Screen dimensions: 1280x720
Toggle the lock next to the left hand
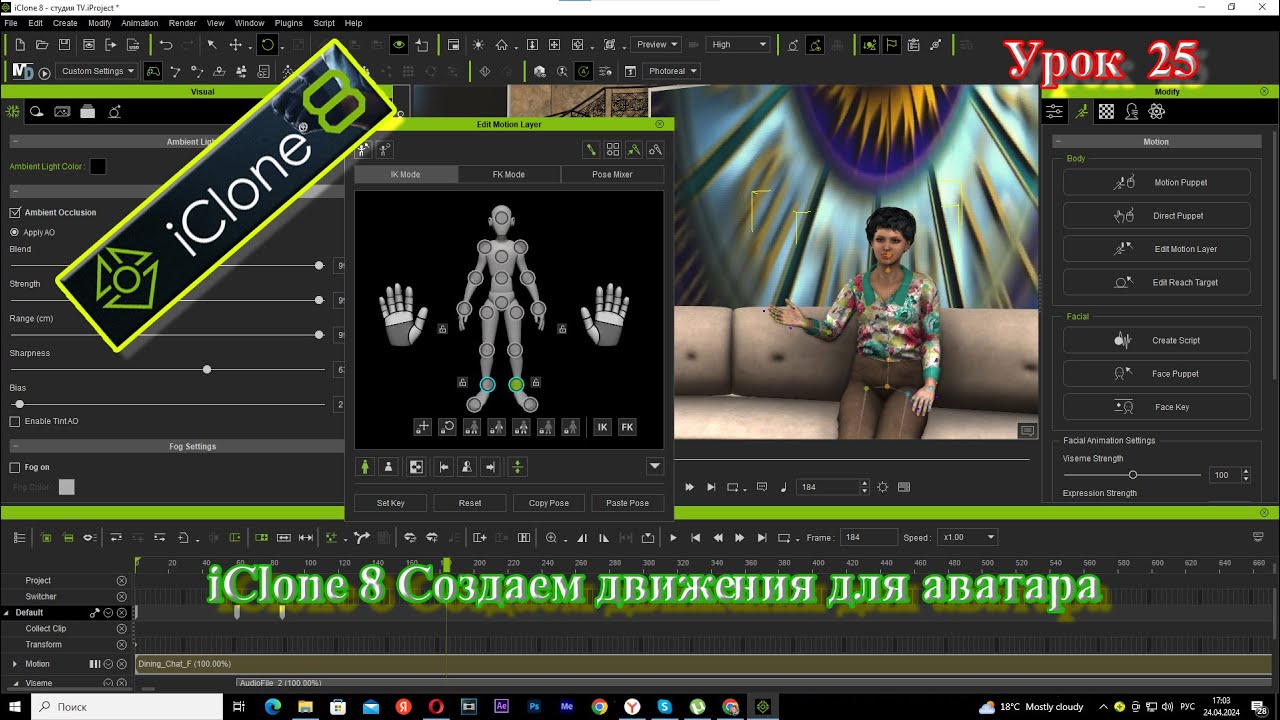point(442,328)
